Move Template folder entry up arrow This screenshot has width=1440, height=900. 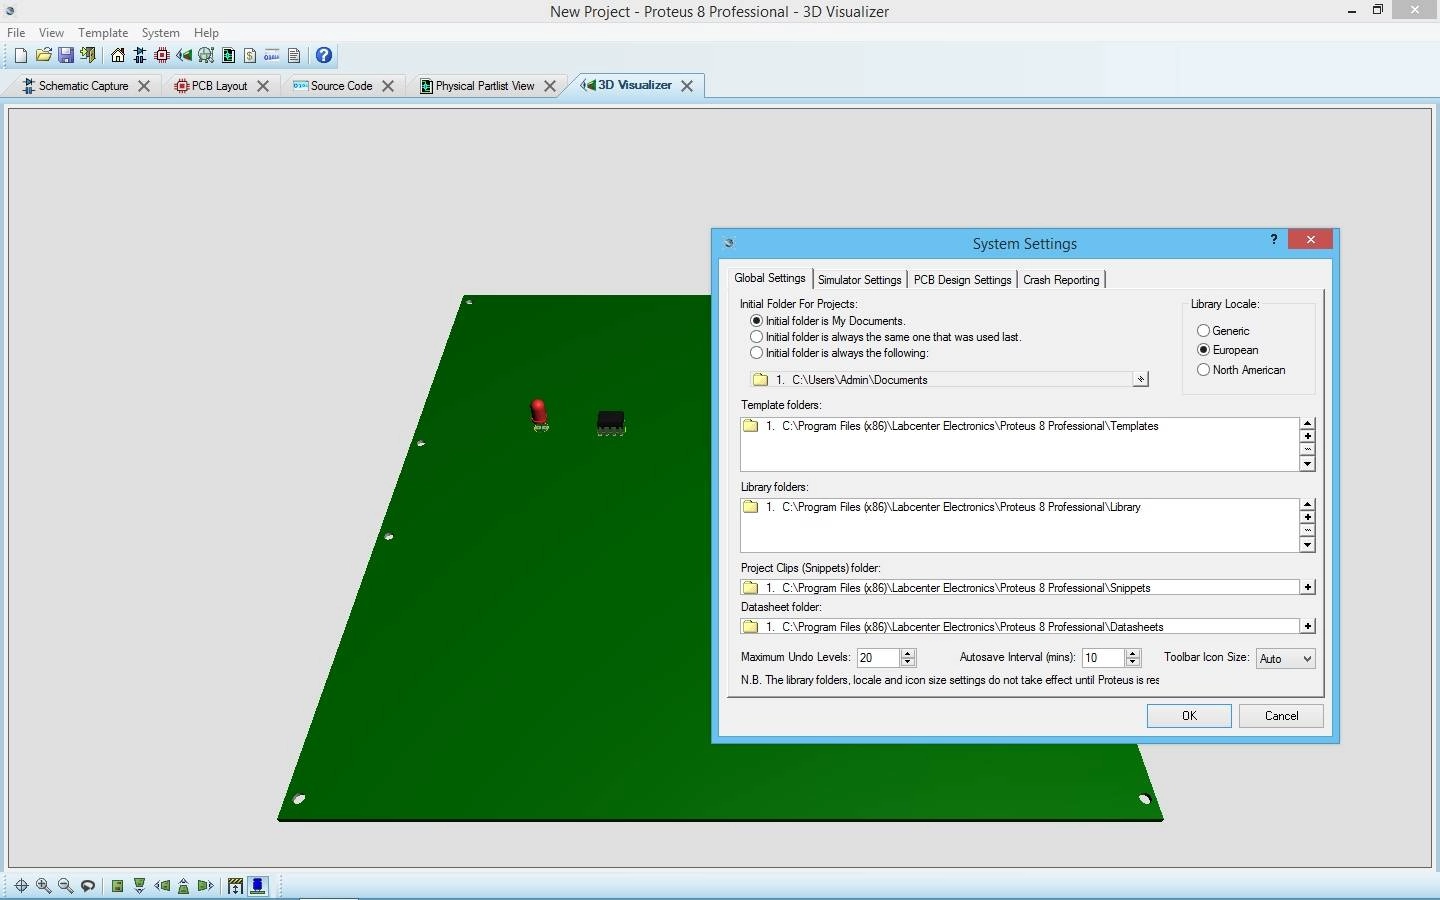coord(1307,424)
